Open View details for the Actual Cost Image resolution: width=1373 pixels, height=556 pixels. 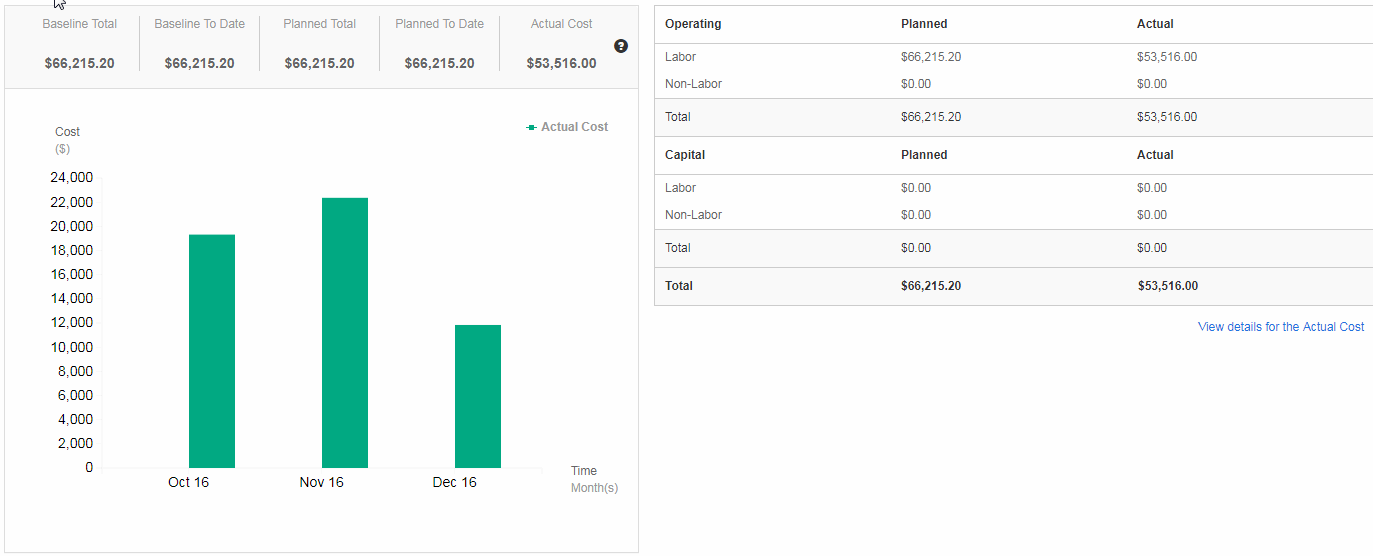[x=1280, y=327]
